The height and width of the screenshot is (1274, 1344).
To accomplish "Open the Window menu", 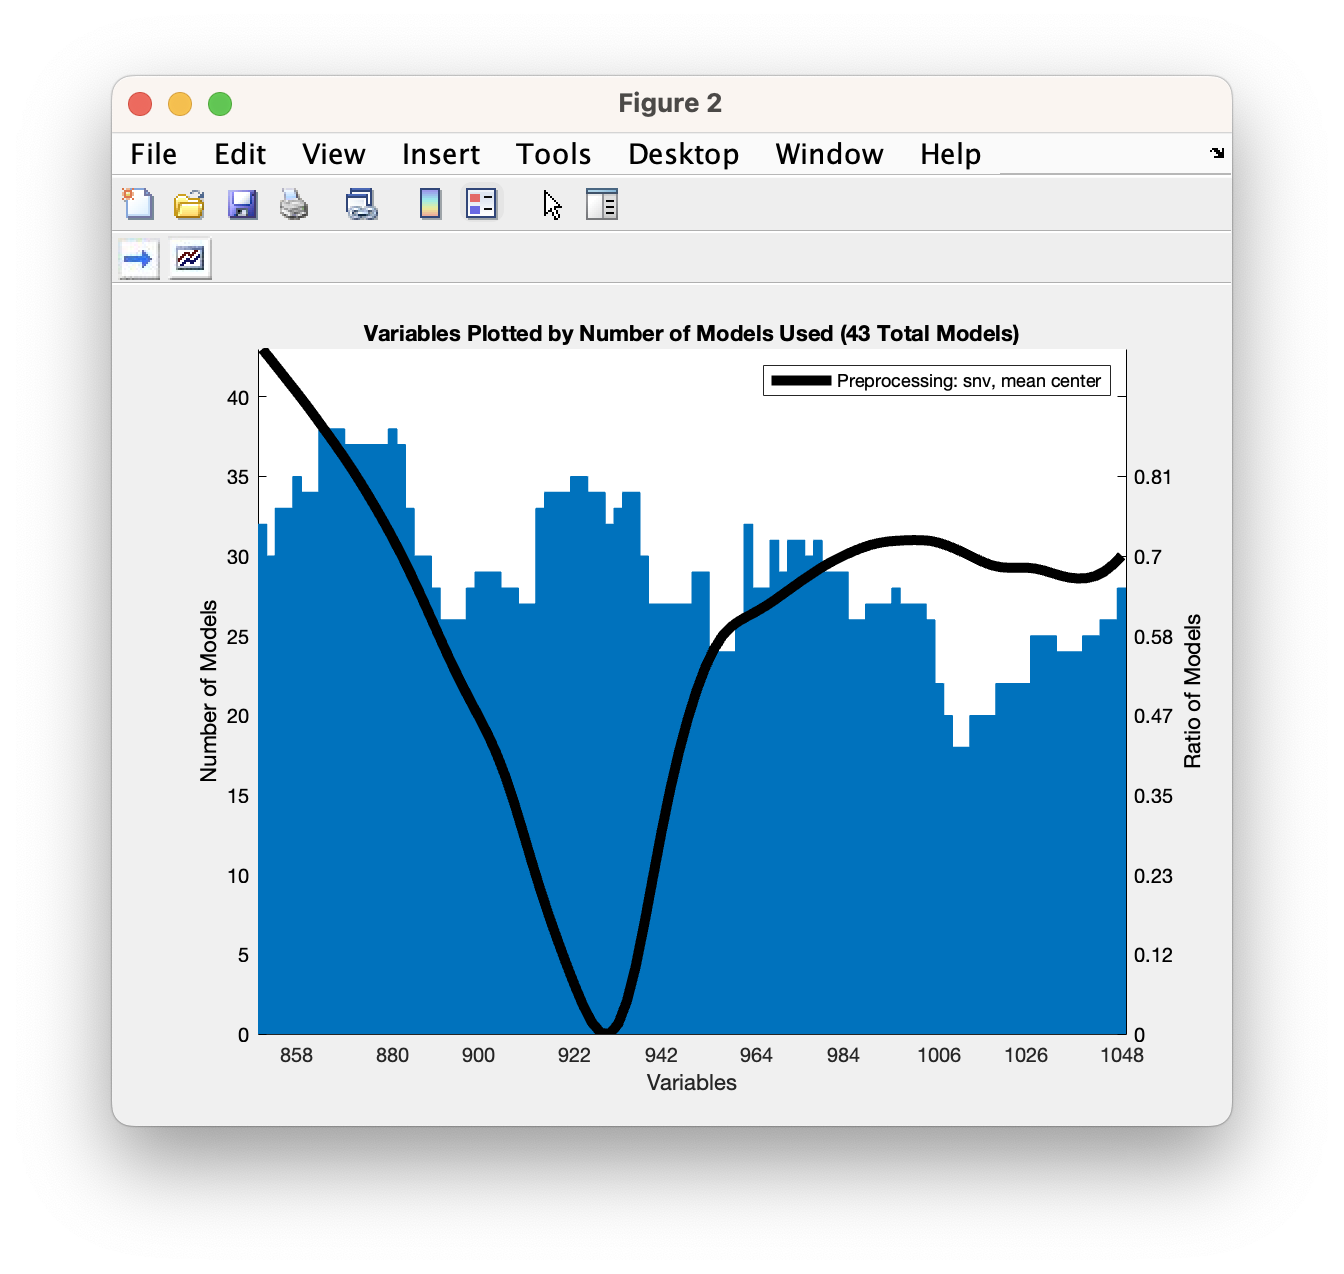I will [x=830, y=154].
